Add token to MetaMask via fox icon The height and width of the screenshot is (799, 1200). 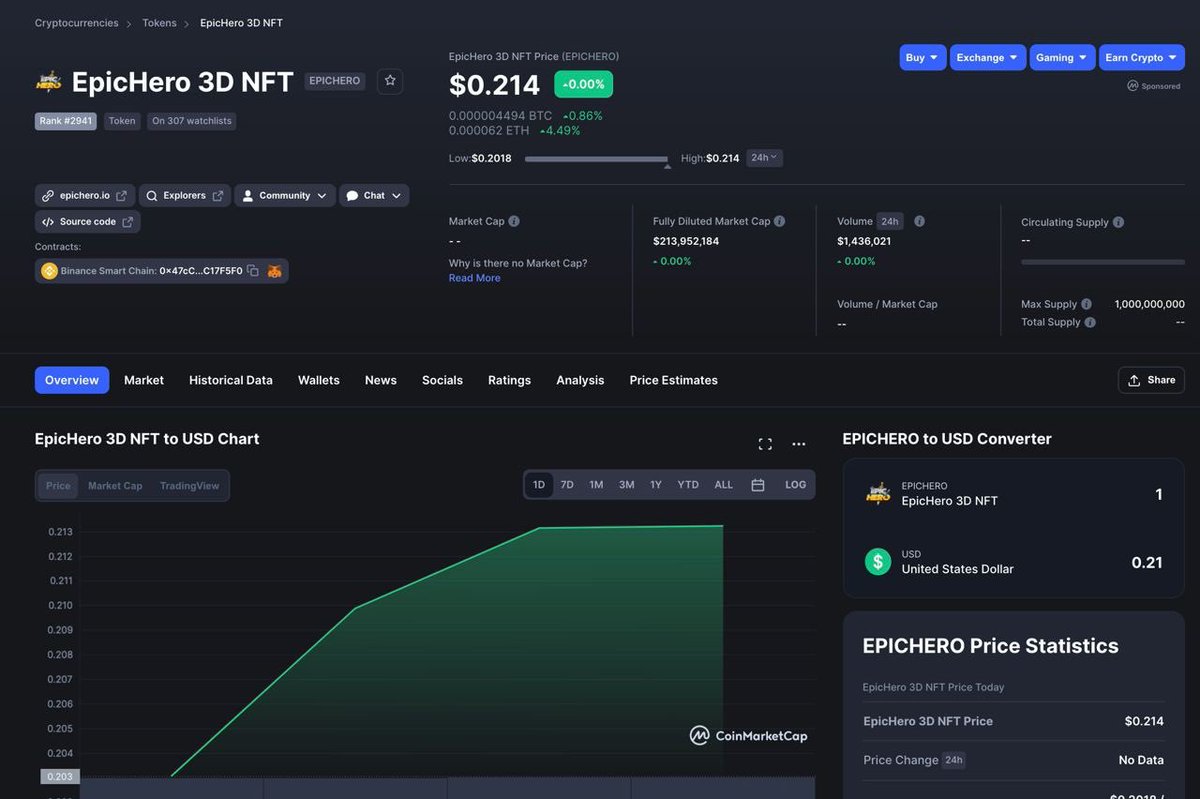click(x=274, y=271)
